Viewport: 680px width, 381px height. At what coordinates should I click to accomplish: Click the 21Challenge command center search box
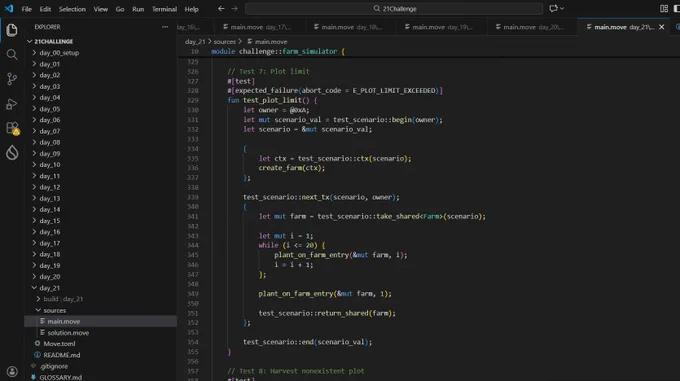pos(394,9)
